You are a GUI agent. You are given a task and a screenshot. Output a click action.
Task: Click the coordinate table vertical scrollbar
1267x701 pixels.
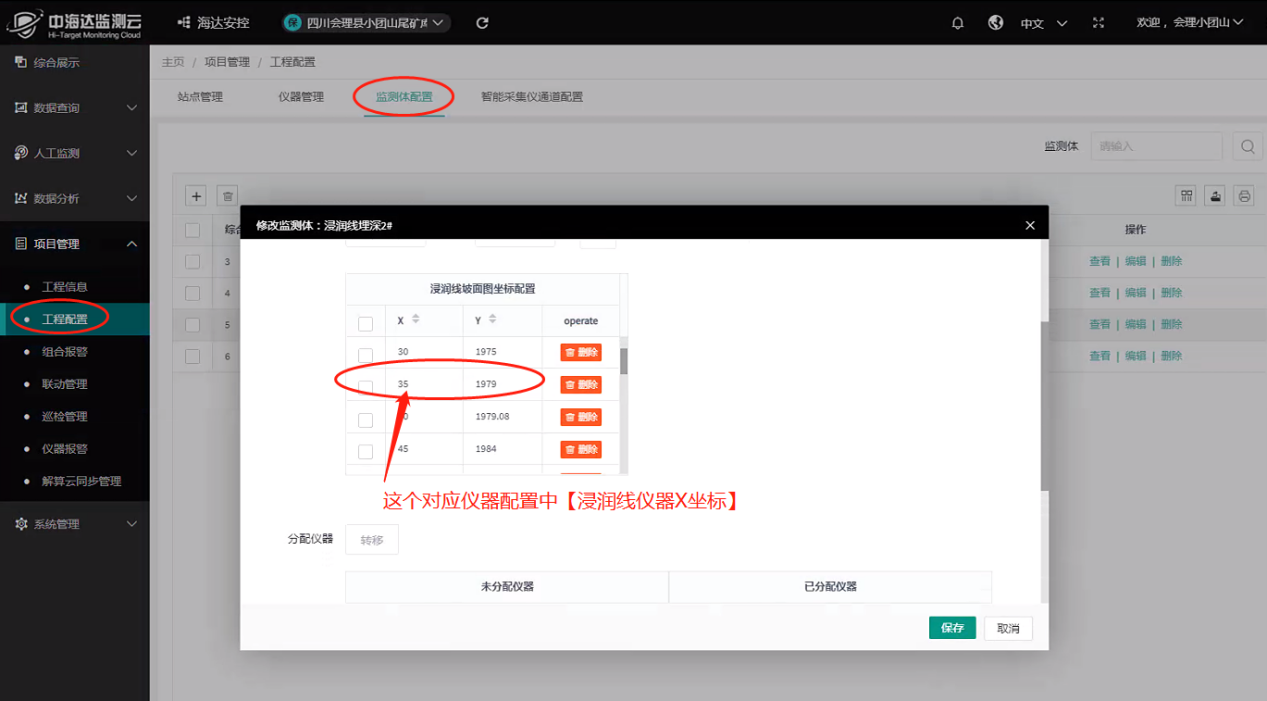point(624,360)
